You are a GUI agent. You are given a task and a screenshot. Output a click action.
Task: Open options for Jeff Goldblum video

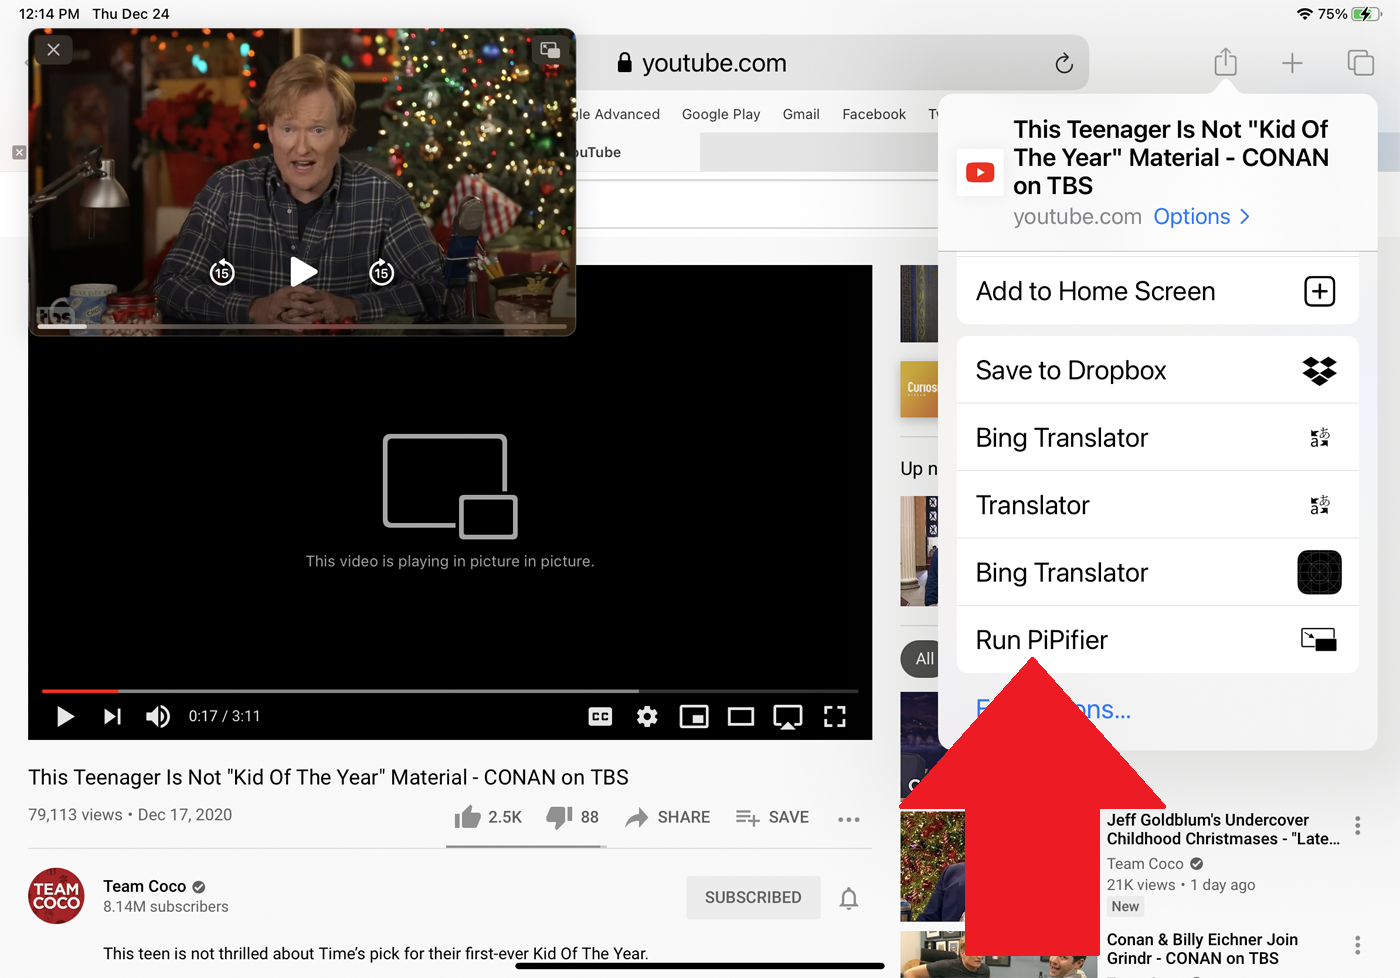pos(1357,825)
